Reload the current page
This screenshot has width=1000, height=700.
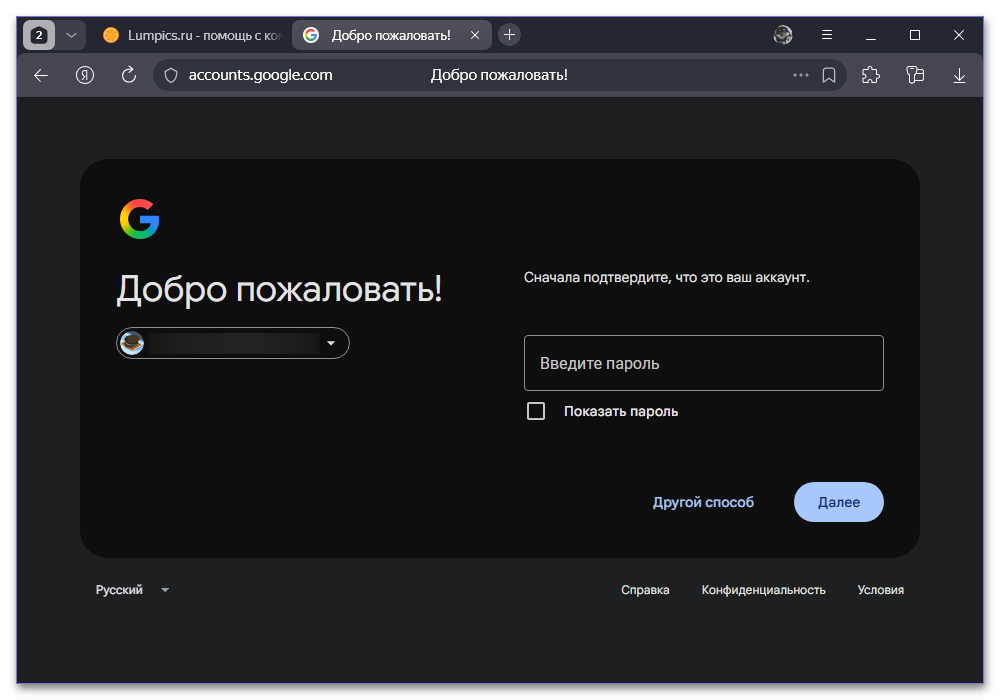[129, 75]
